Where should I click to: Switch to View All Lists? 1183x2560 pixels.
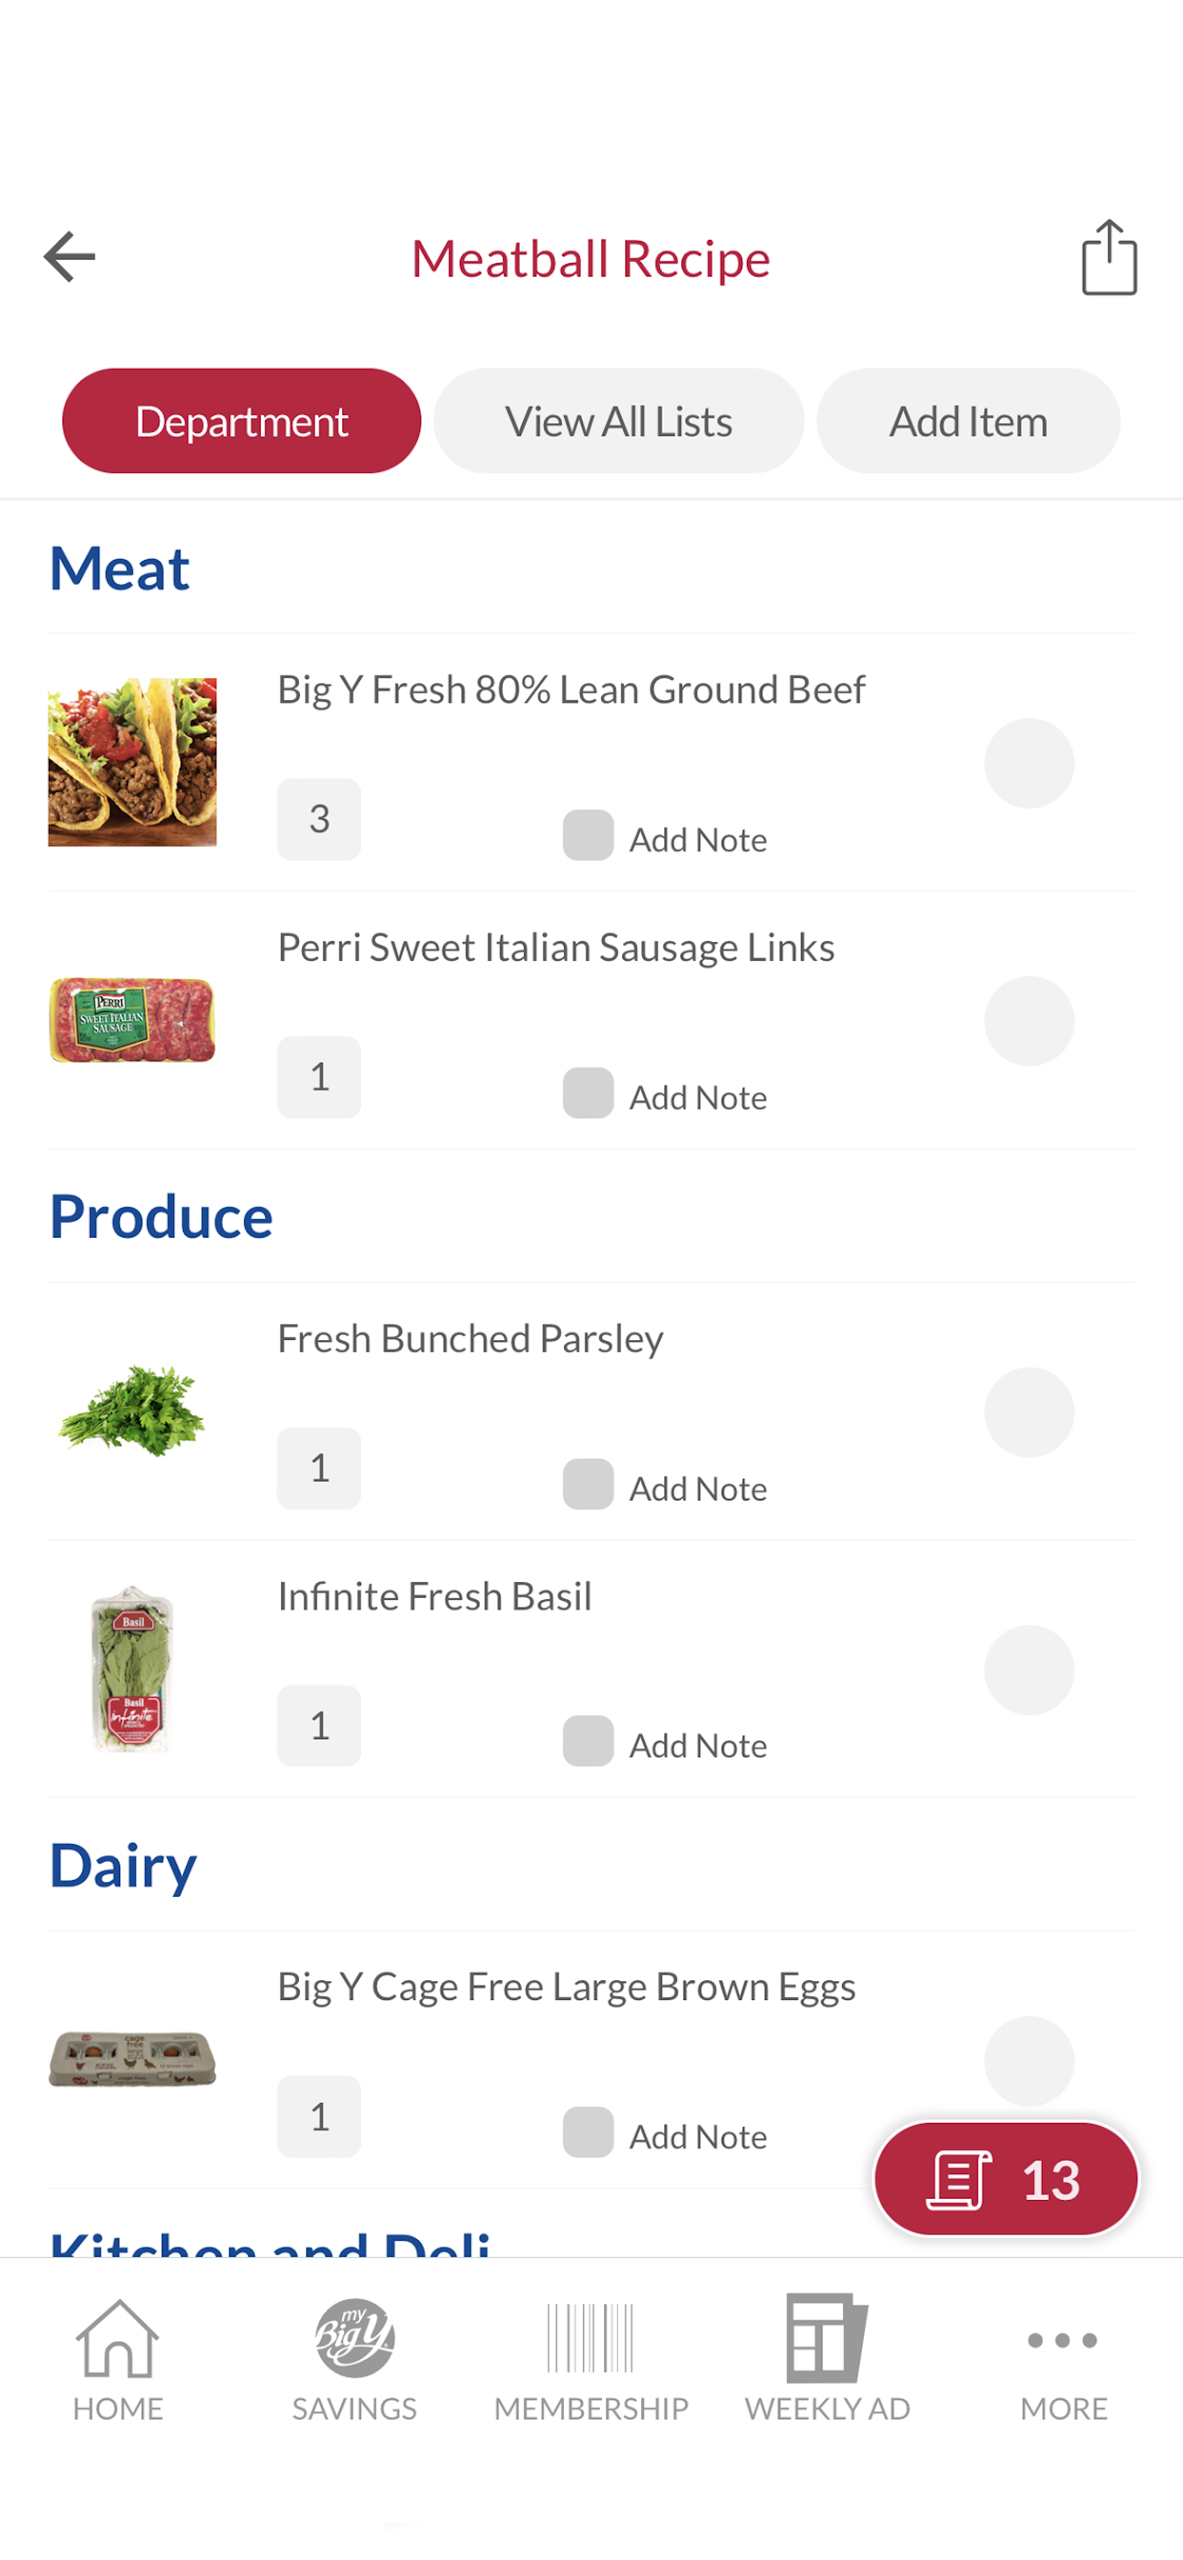(x=618, y=421)
